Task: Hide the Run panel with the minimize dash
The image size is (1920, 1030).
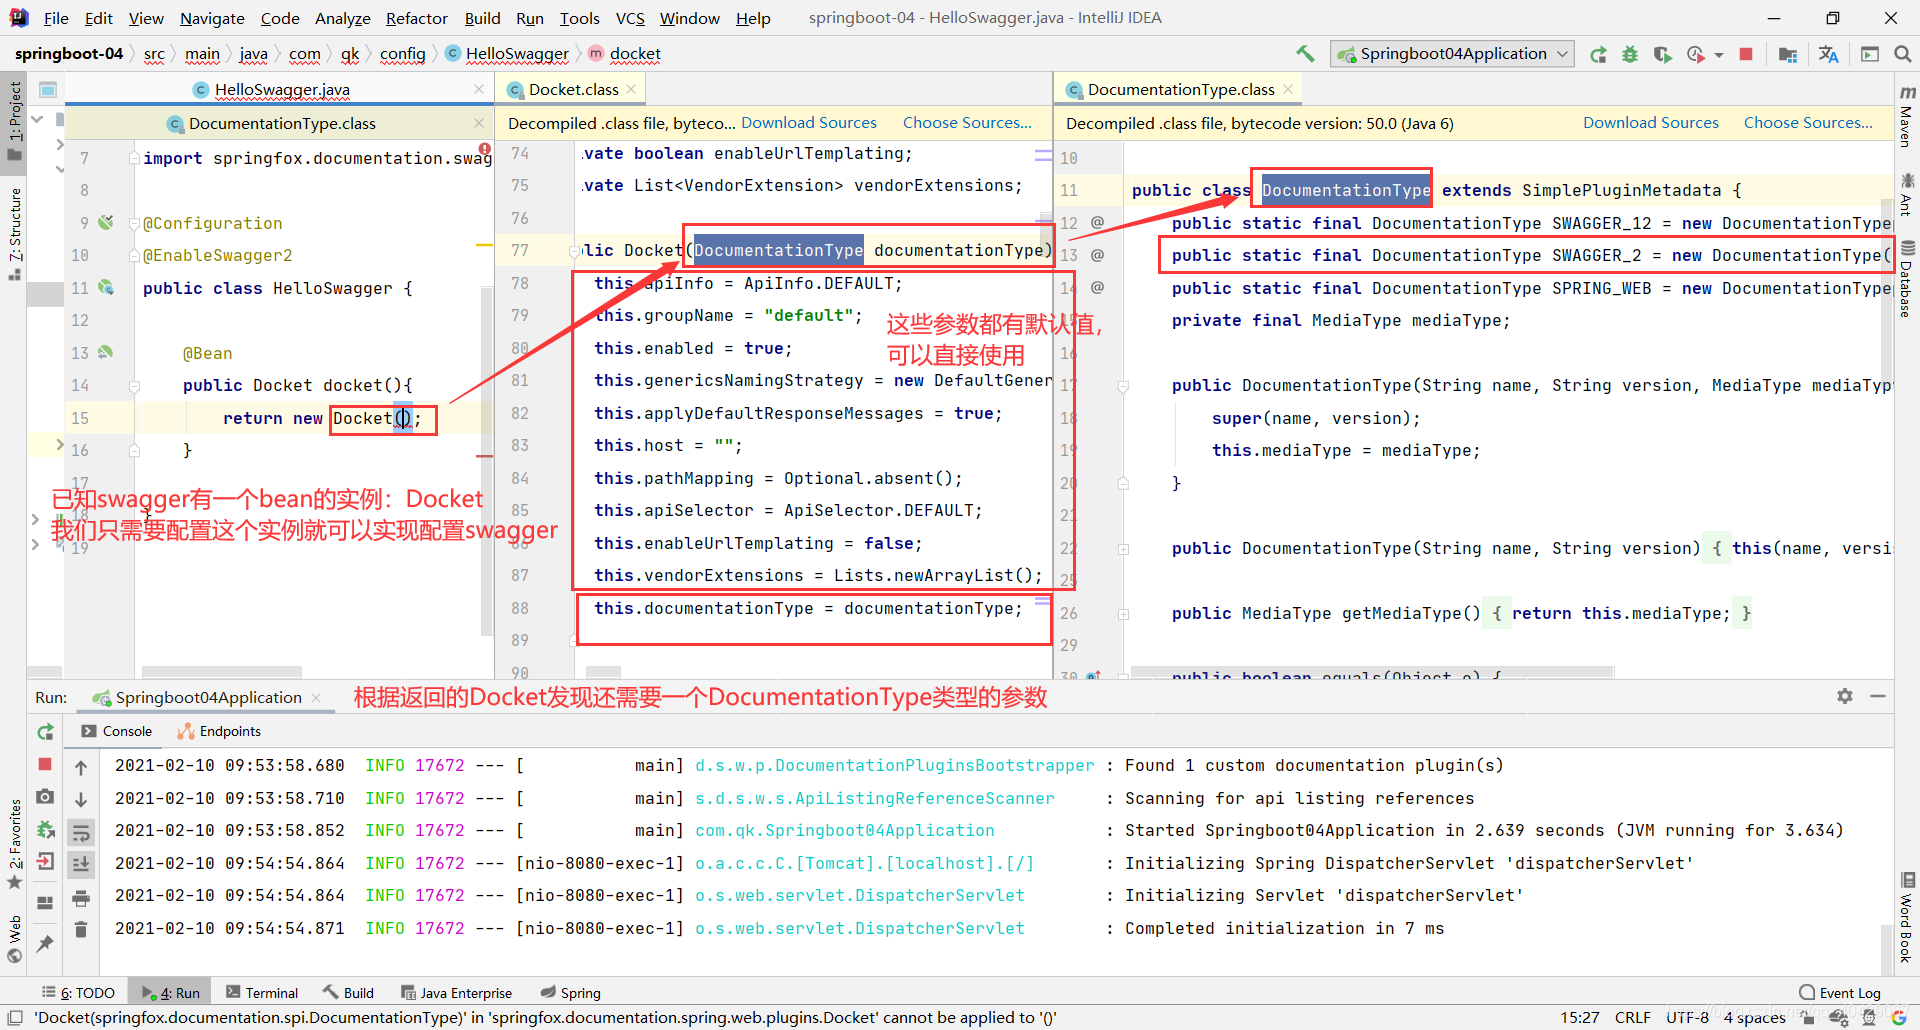Action: click(x=1878, y=696)
